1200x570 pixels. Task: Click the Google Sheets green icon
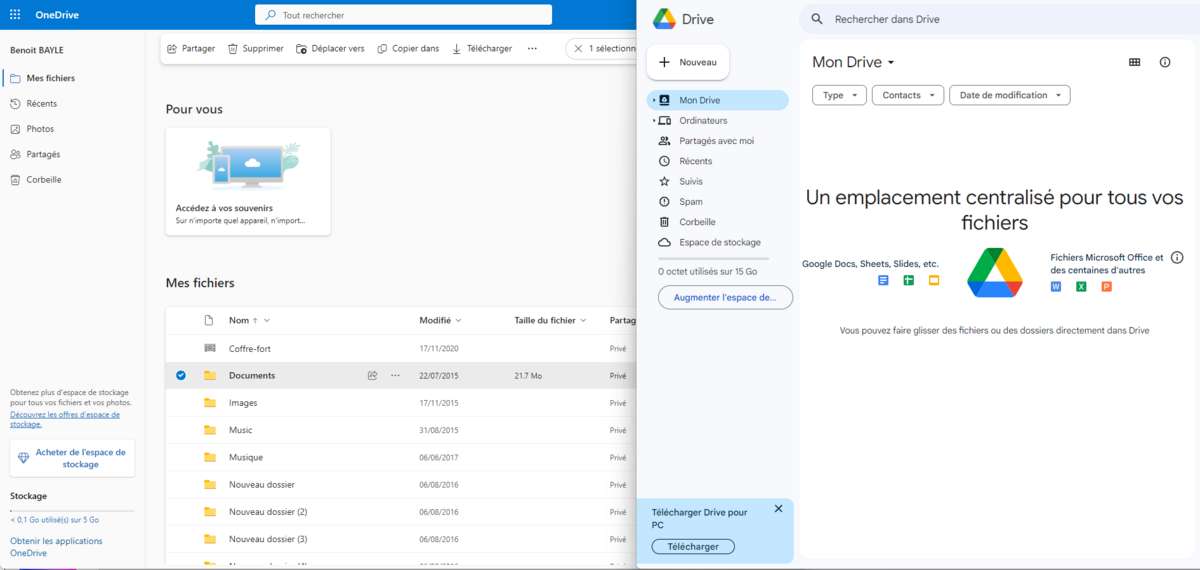[x=909, y=281]
